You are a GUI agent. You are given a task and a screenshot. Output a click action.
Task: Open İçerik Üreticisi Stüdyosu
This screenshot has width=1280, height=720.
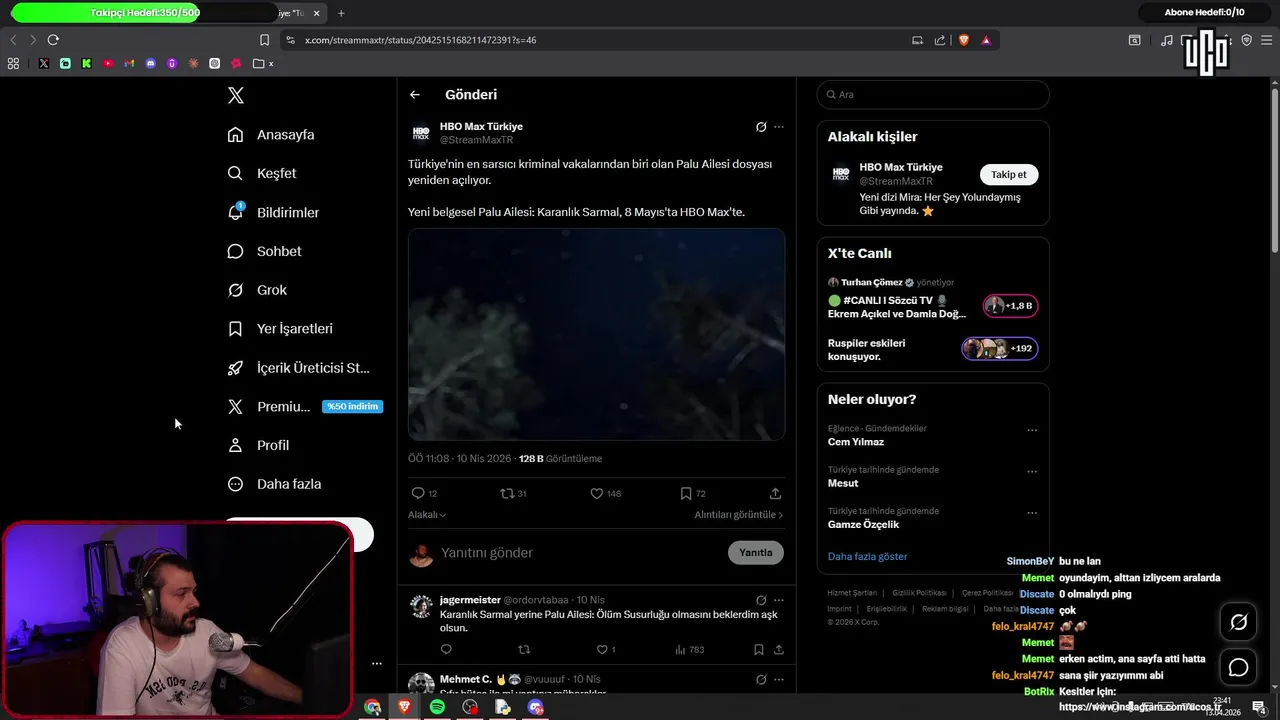coord(299,368)
